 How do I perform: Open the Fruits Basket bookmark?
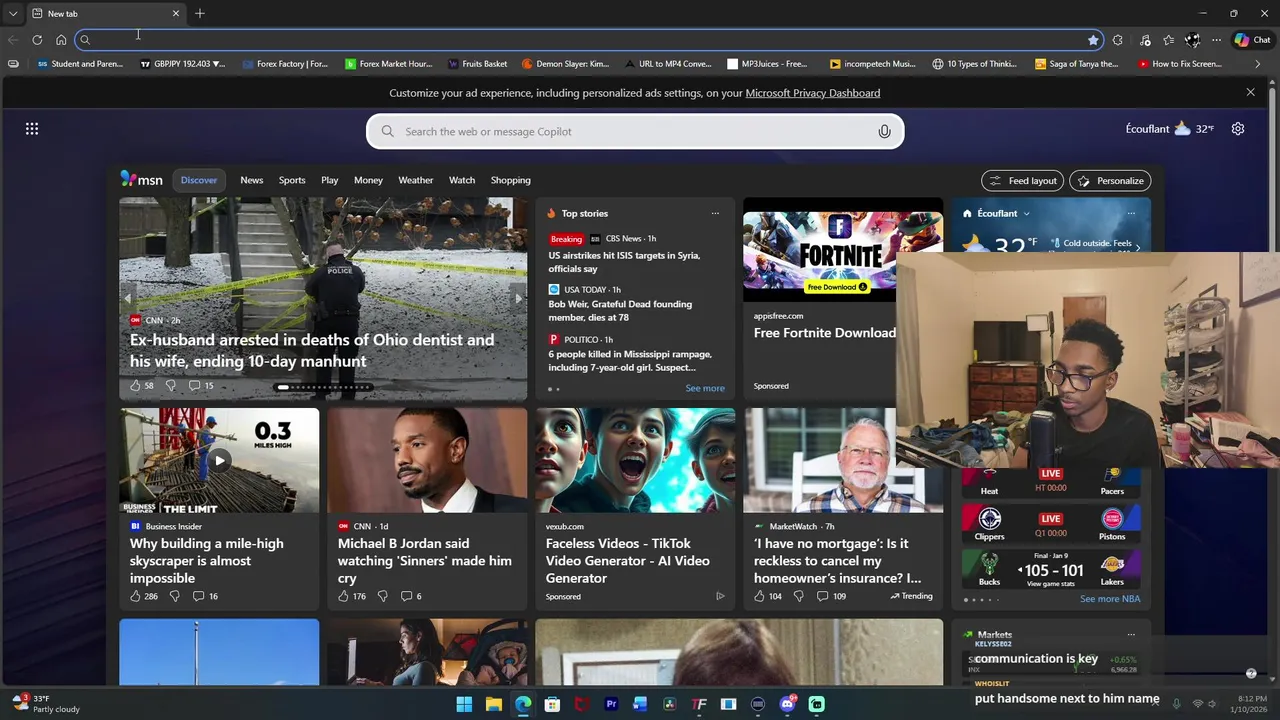[x=478, y=64]
